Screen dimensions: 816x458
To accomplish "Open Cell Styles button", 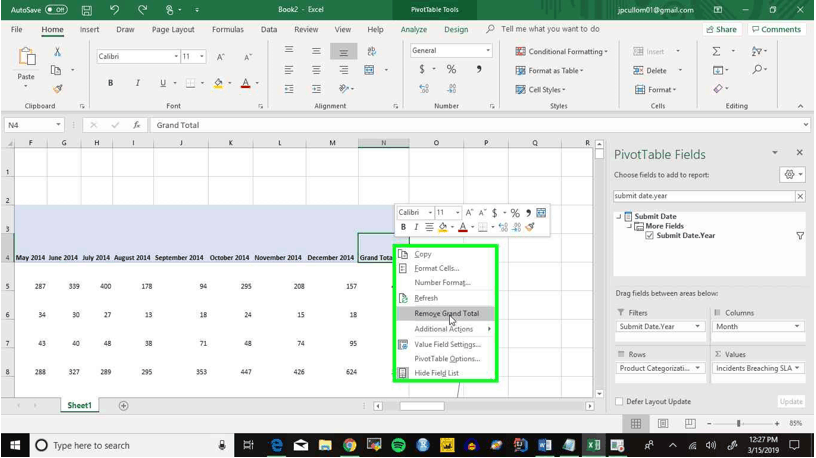I will coord(540,90).
